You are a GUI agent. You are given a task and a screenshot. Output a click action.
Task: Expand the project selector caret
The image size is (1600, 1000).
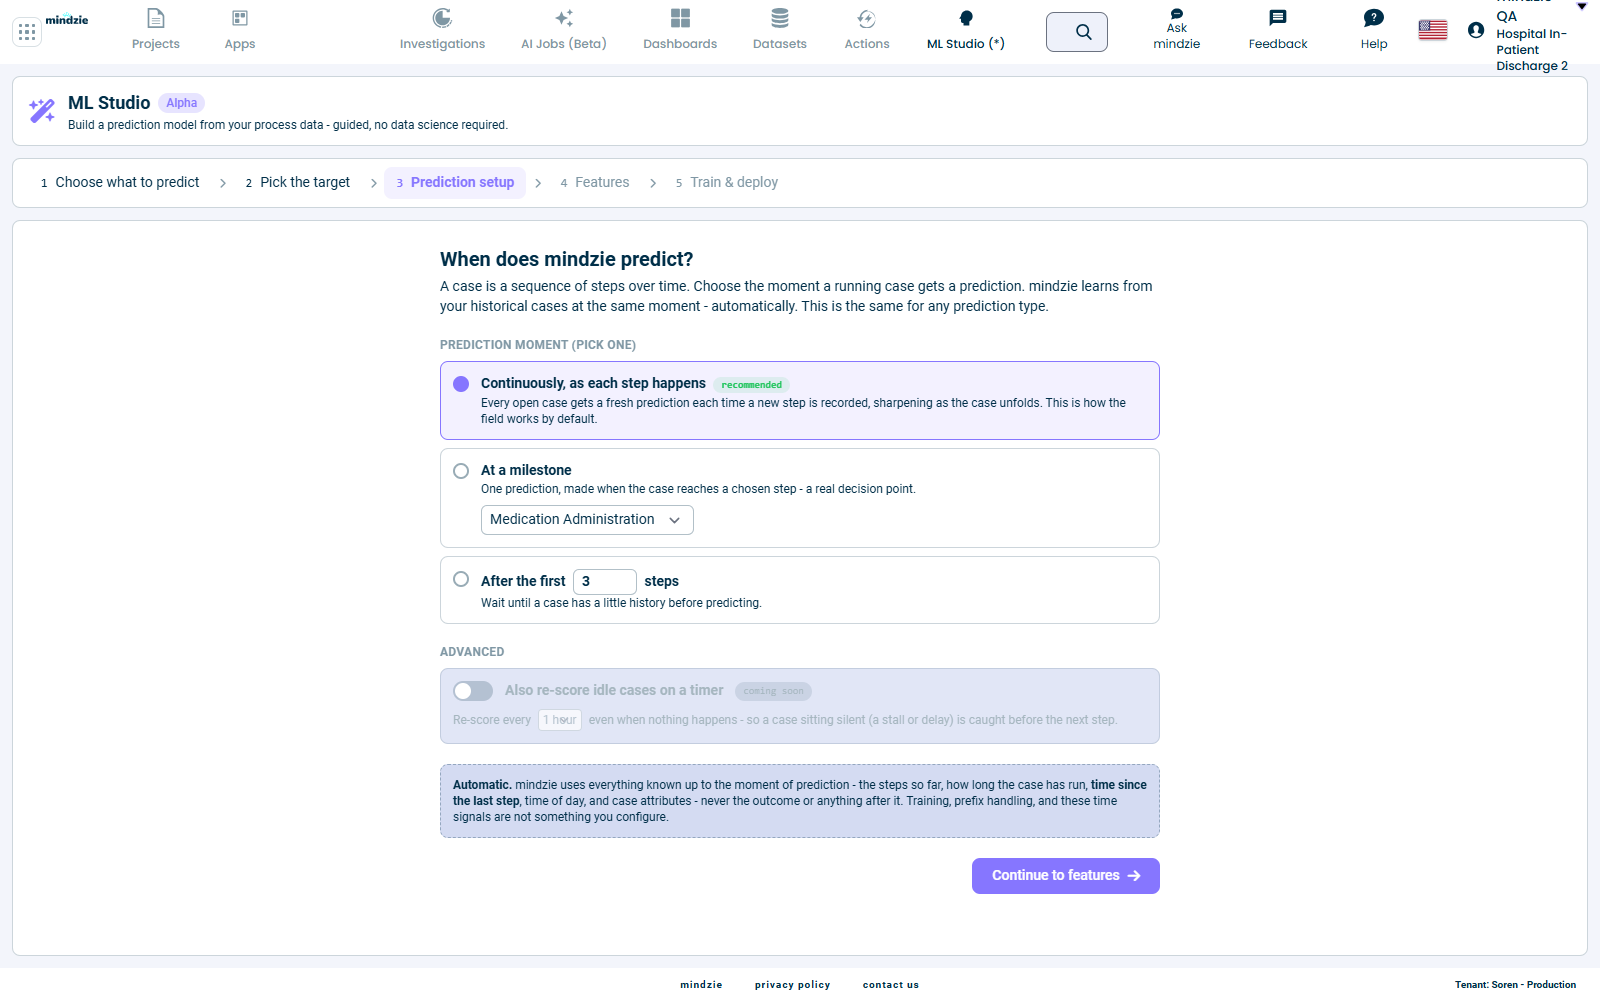point(1582,6)
